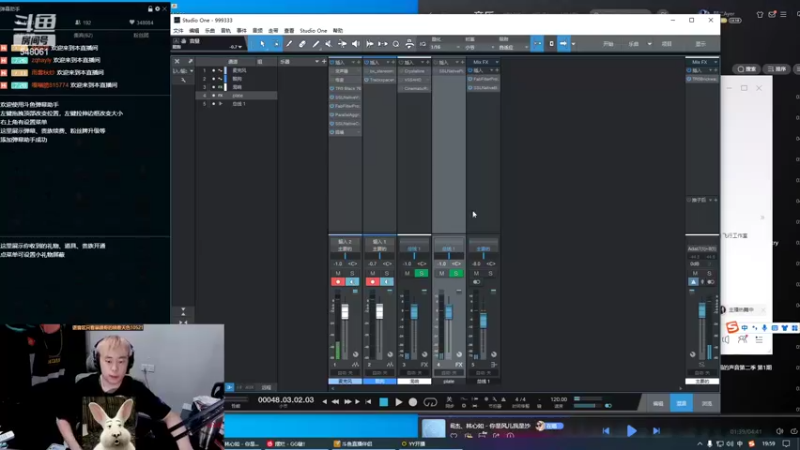Open the 乐曲 menu

[210, 31]
